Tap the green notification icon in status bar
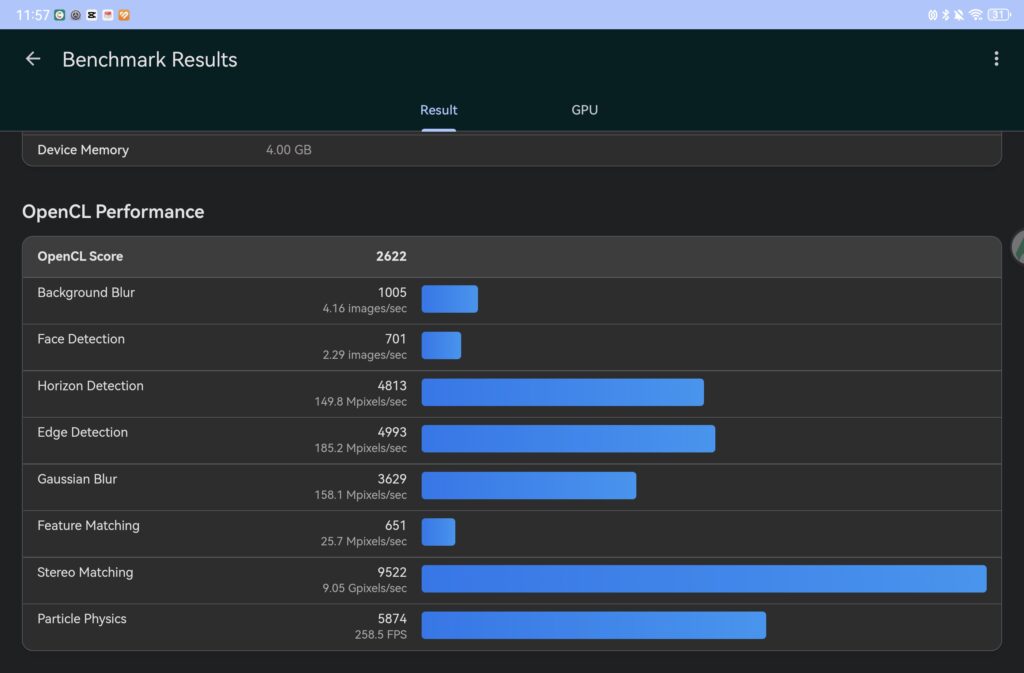This screenshot has height=673, width=1024. click(59, 15)
